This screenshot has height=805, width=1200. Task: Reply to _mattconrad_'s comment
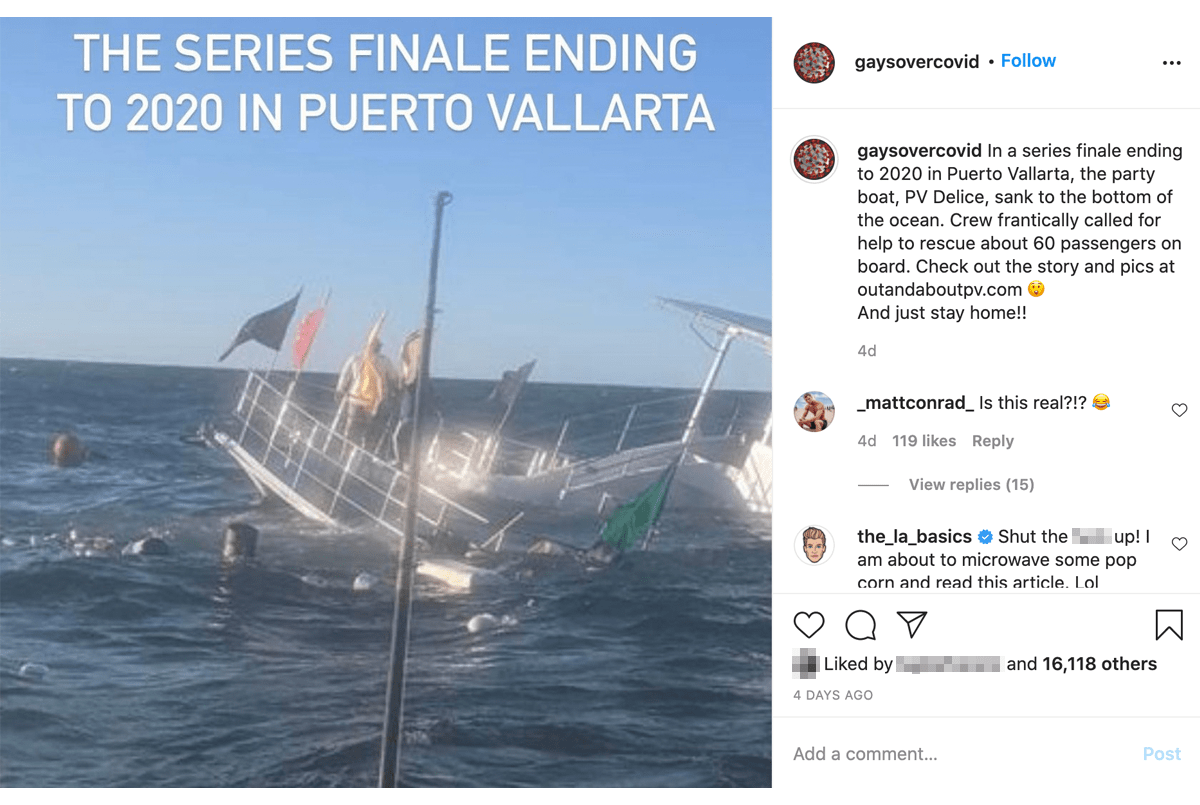click(x=992, y=441)
